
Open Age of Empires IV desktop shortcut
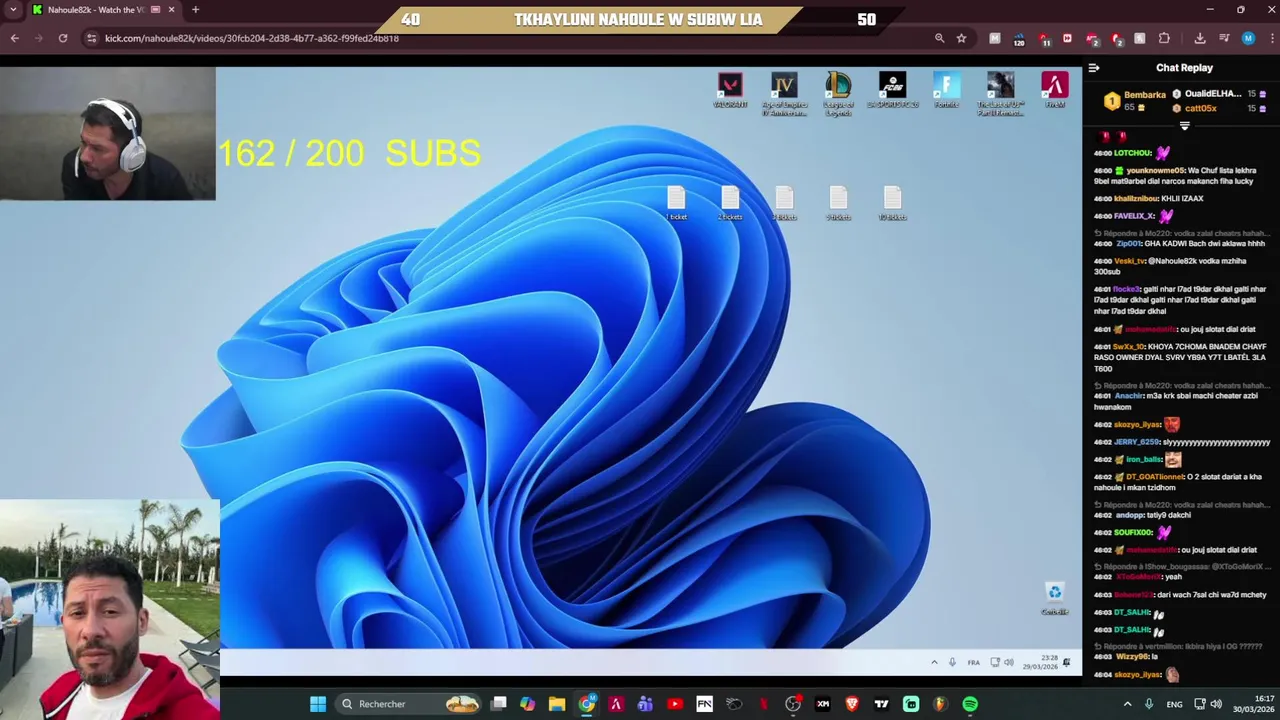click(x=784, y=93)
